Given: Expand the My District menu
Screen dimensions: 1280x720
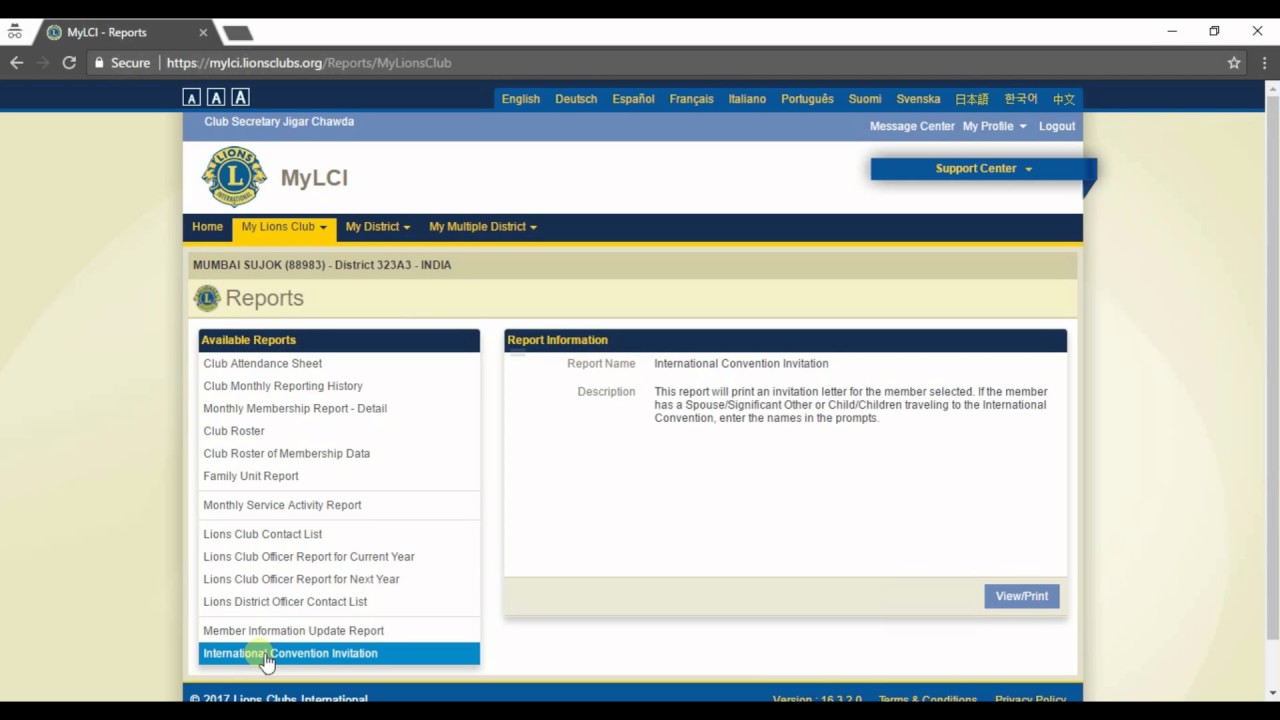Looking at the screenshot, I should (x=378, y=227).
